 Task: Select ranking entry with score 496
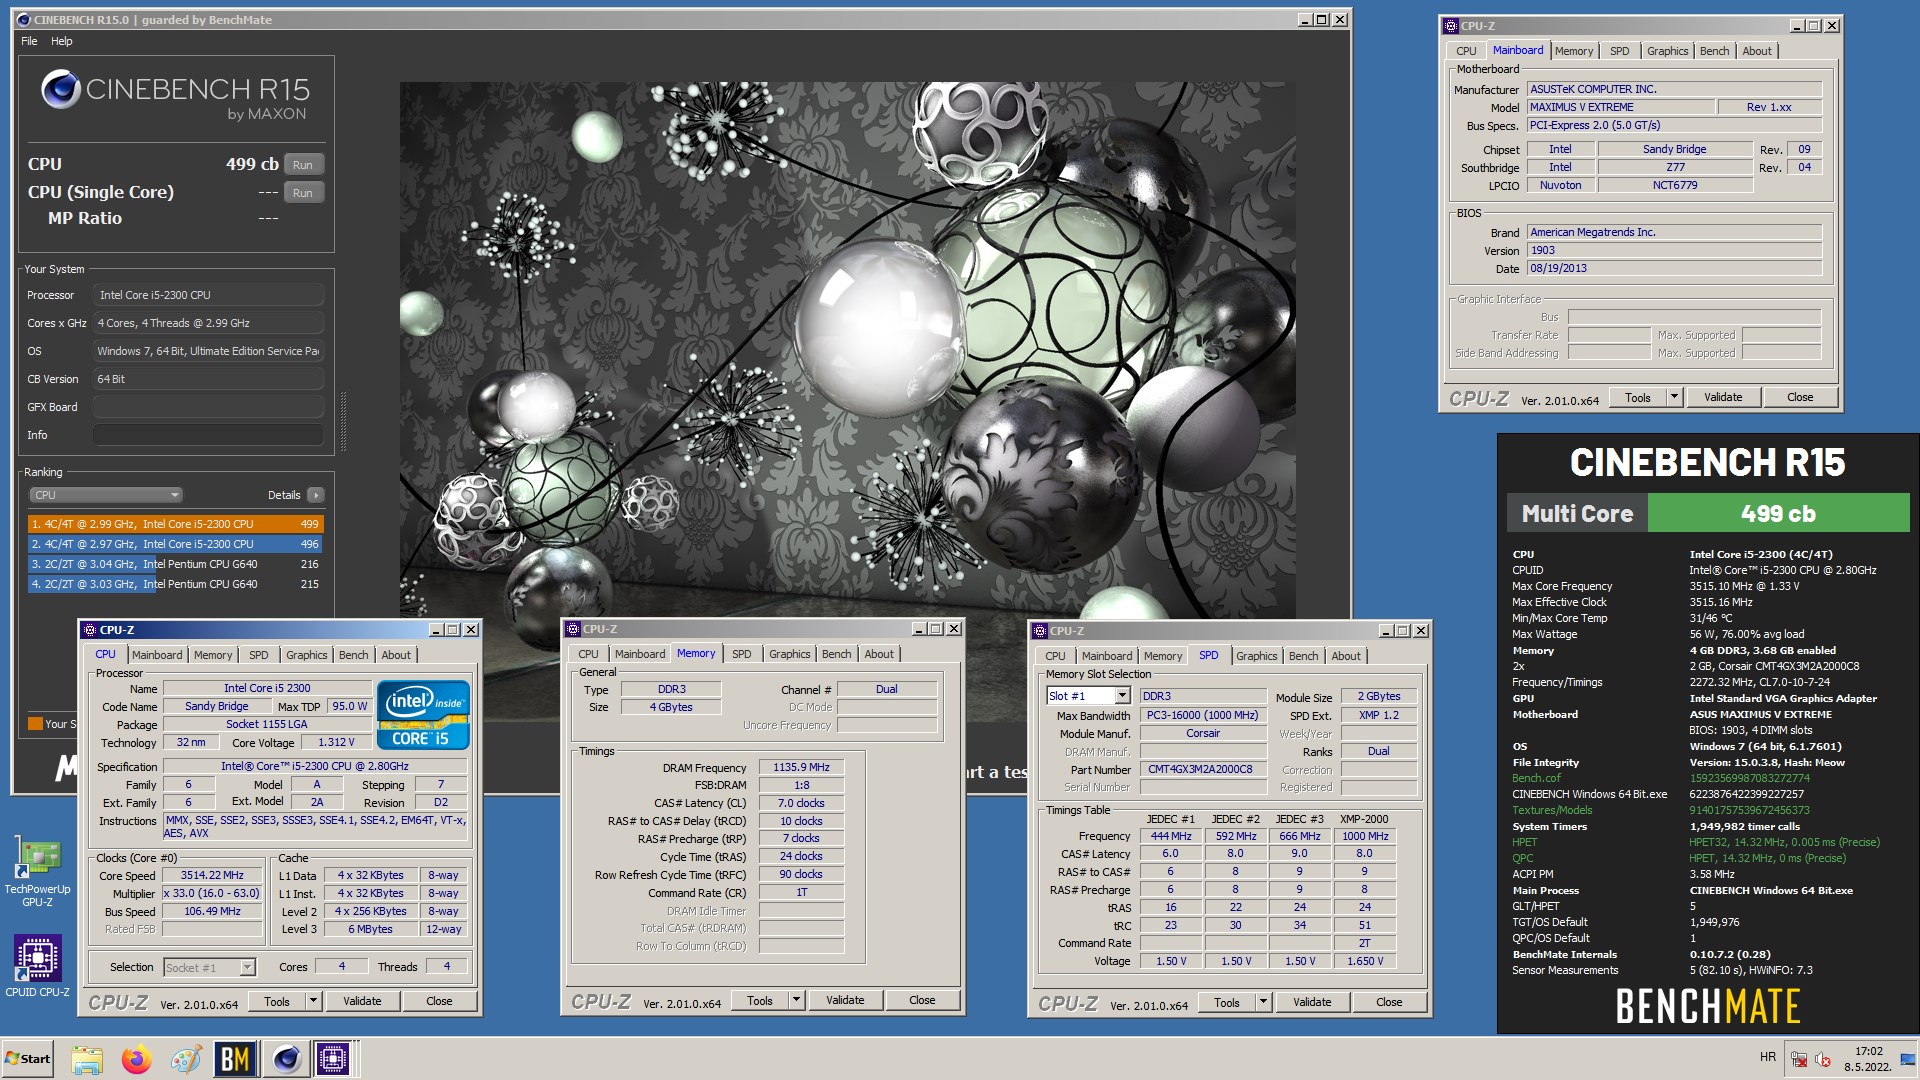[x=176, y=544]
